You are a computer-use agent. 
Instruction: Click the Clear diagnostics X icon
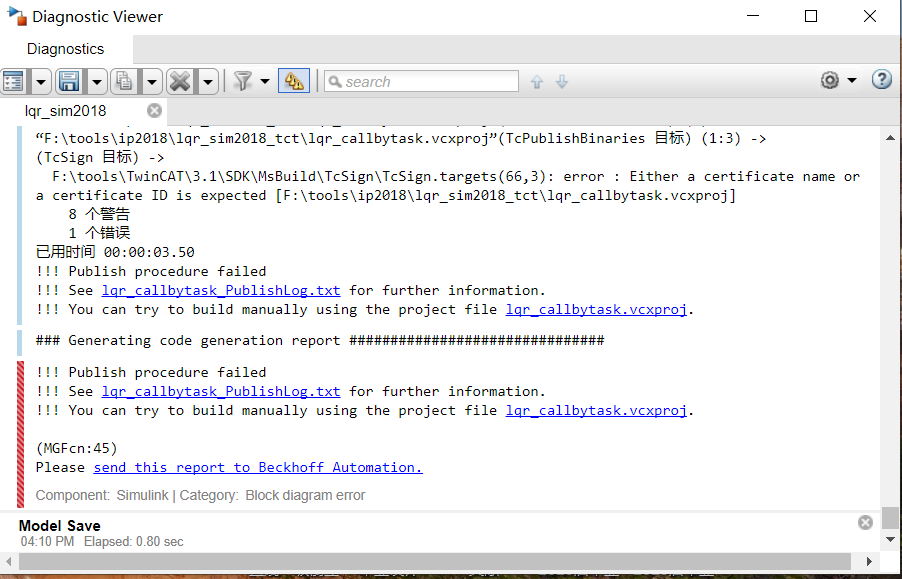click(x=180, y=81)
